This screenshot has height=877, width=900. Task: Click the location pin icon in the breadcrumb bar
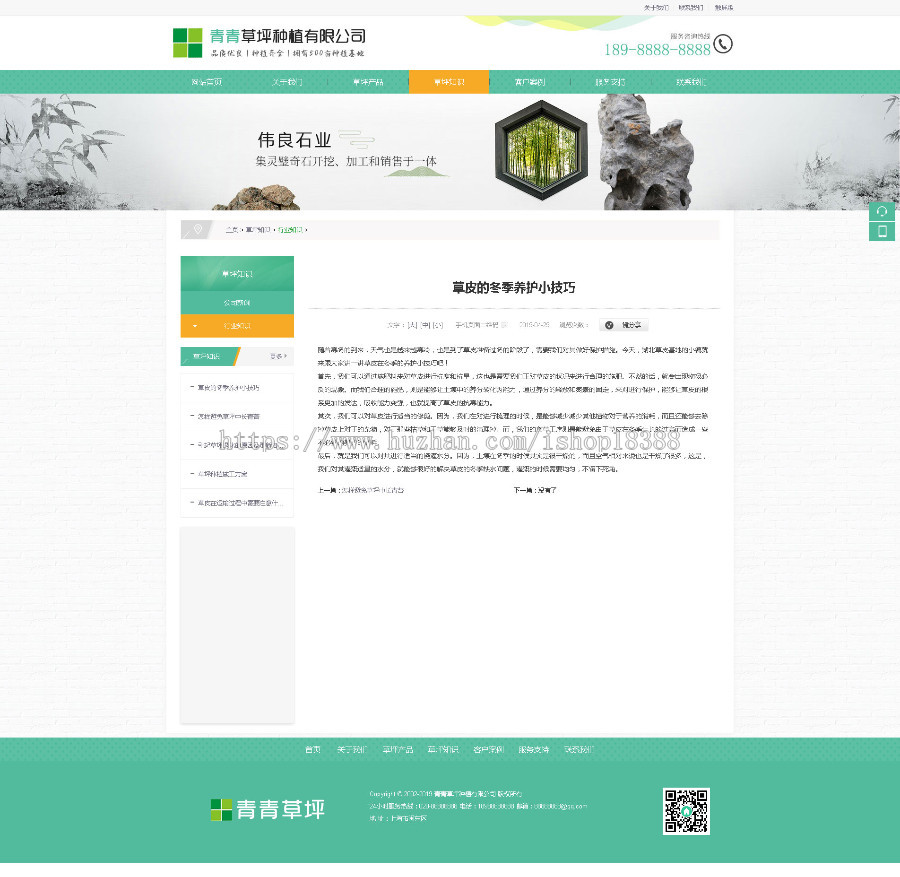coord(198,230)
